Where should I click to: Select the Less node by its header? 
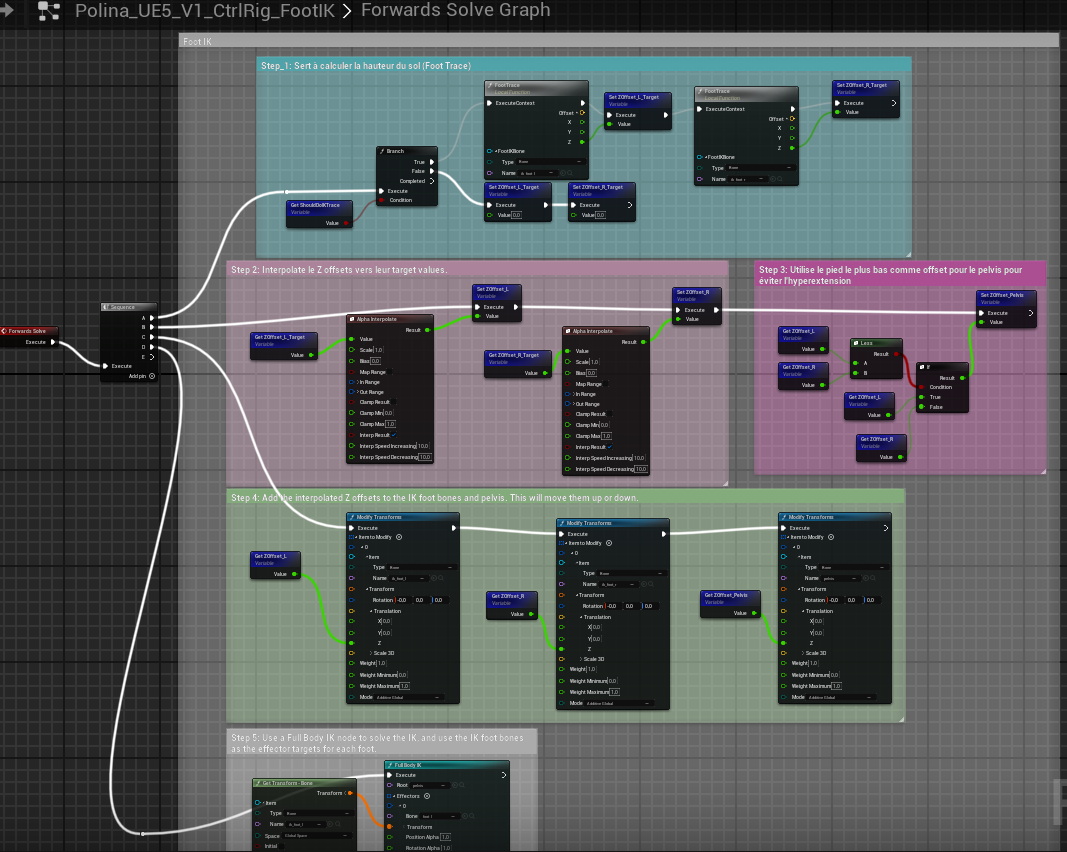click(876, 343)
